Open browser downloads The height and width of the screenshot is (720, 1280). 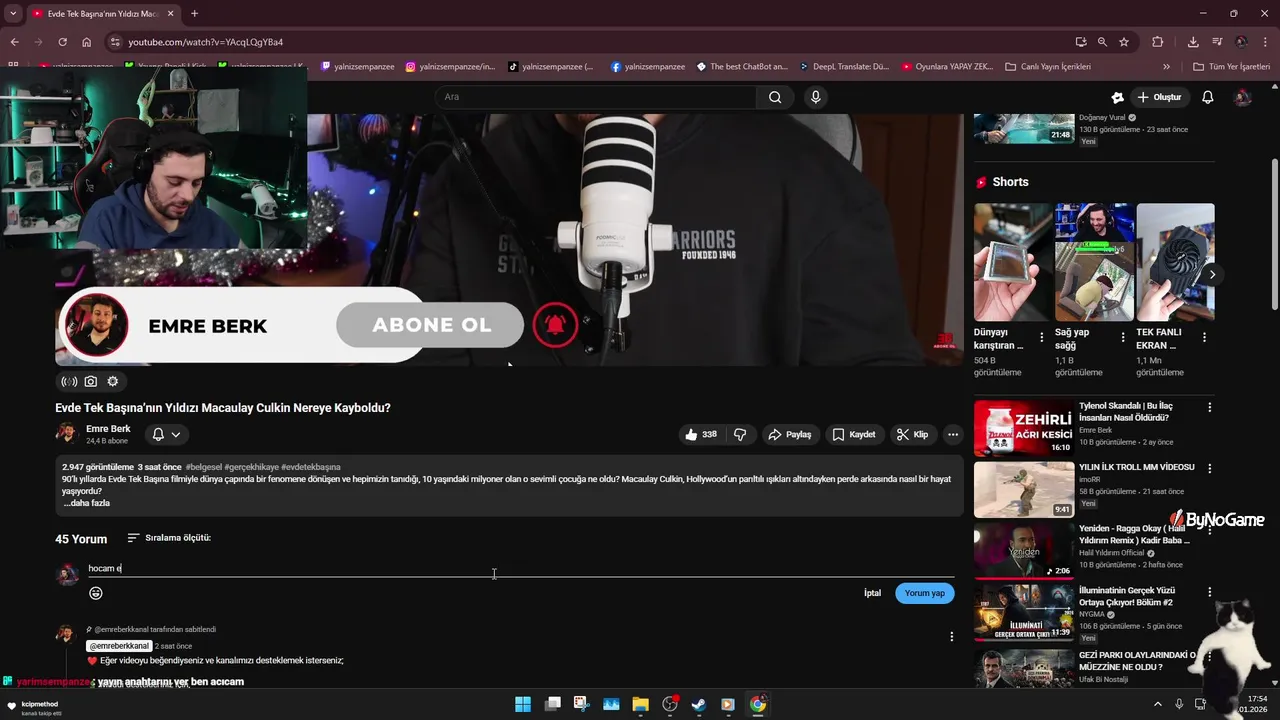(1193, 42)
